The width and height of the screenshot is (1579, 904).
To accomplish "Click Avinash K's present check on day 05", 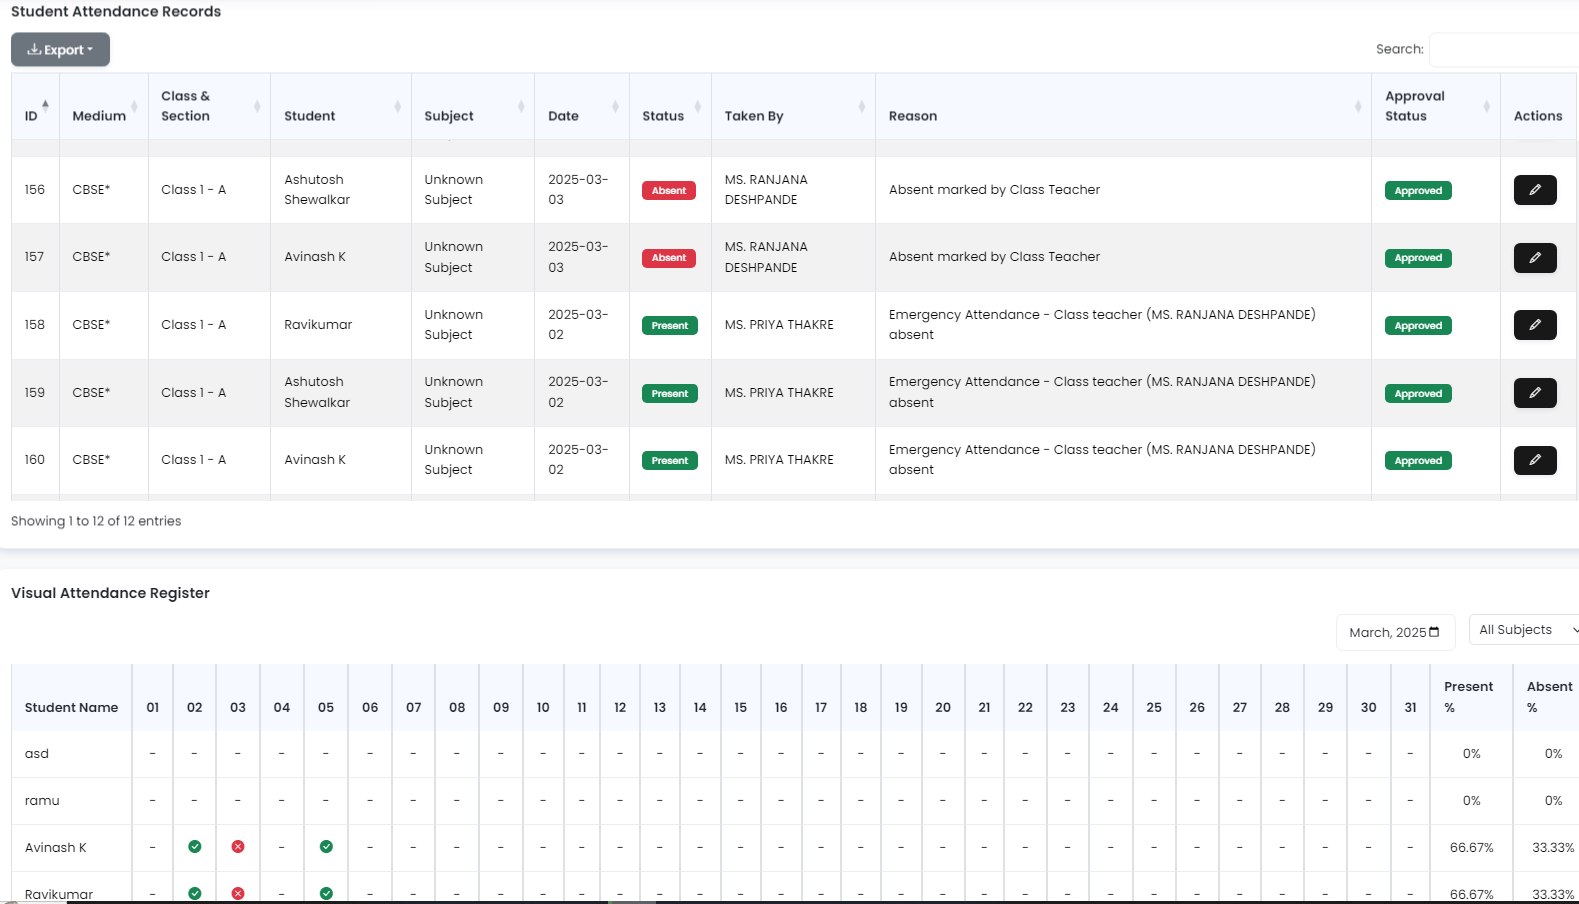I will click(326, 847).
